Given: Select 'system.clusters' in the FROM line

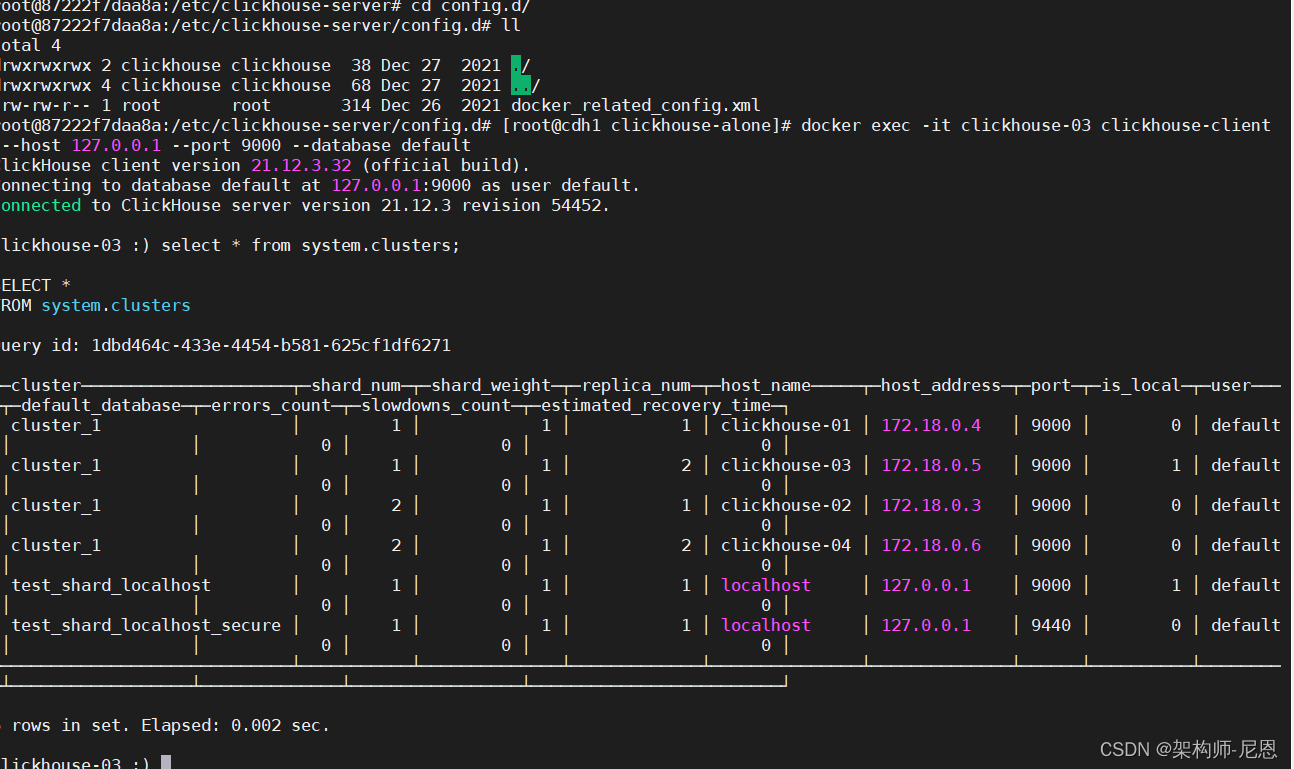Looking at the screenshot, I should (x=116, y=305).
